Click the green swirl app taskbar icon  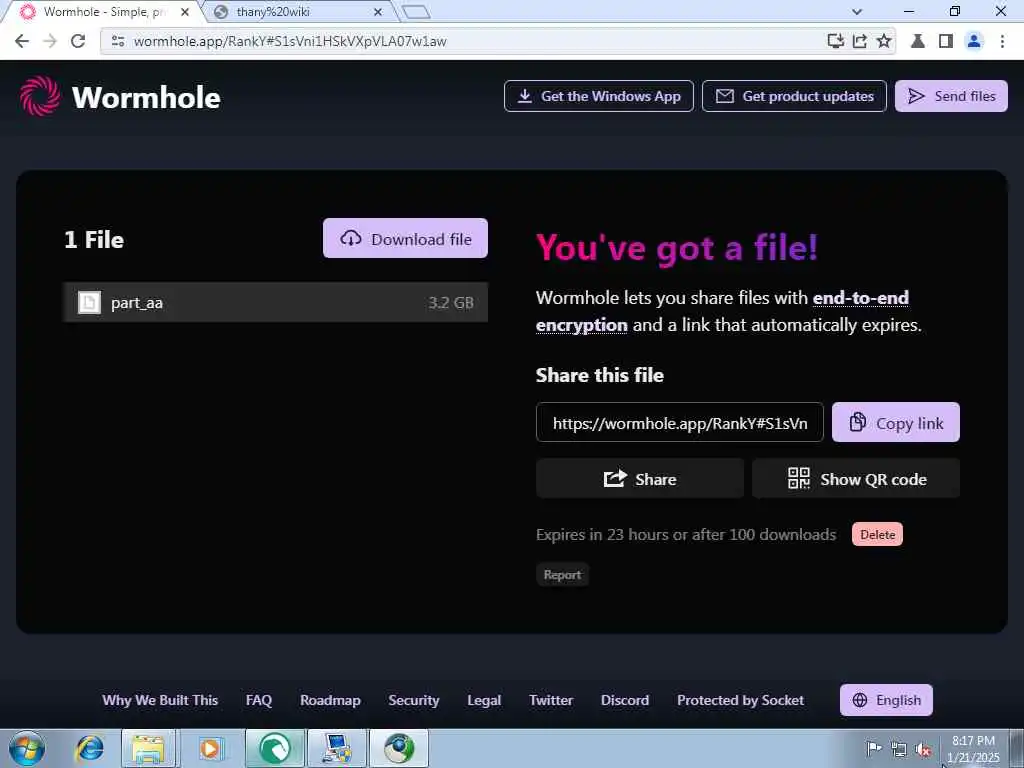274,748
